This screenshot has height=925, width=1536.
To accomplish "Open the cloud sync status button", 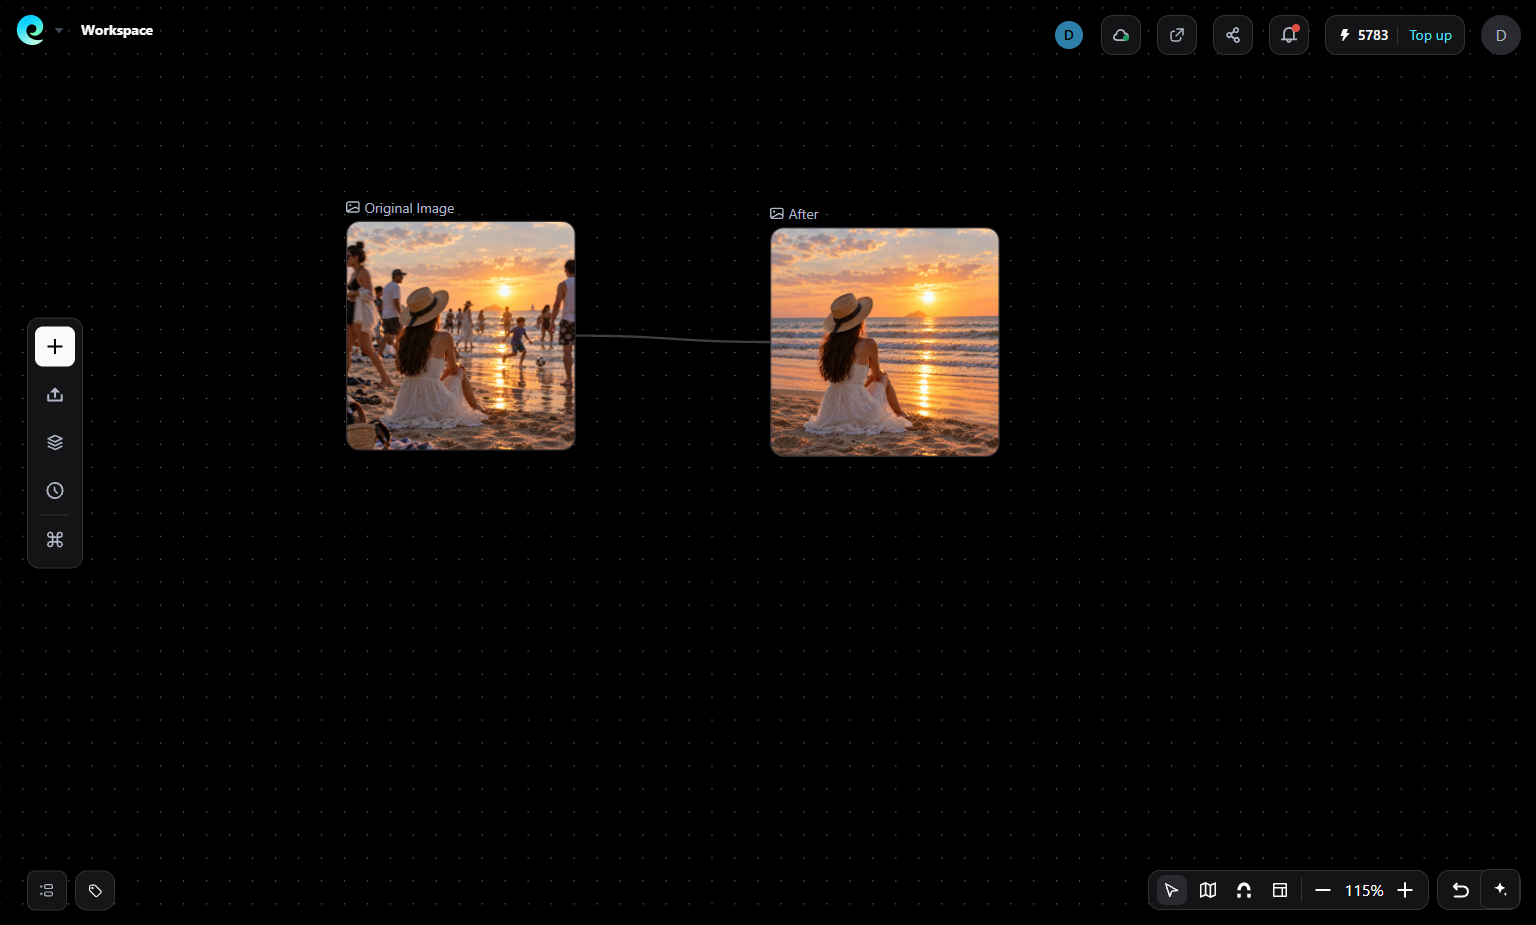I will [1121, 35].
